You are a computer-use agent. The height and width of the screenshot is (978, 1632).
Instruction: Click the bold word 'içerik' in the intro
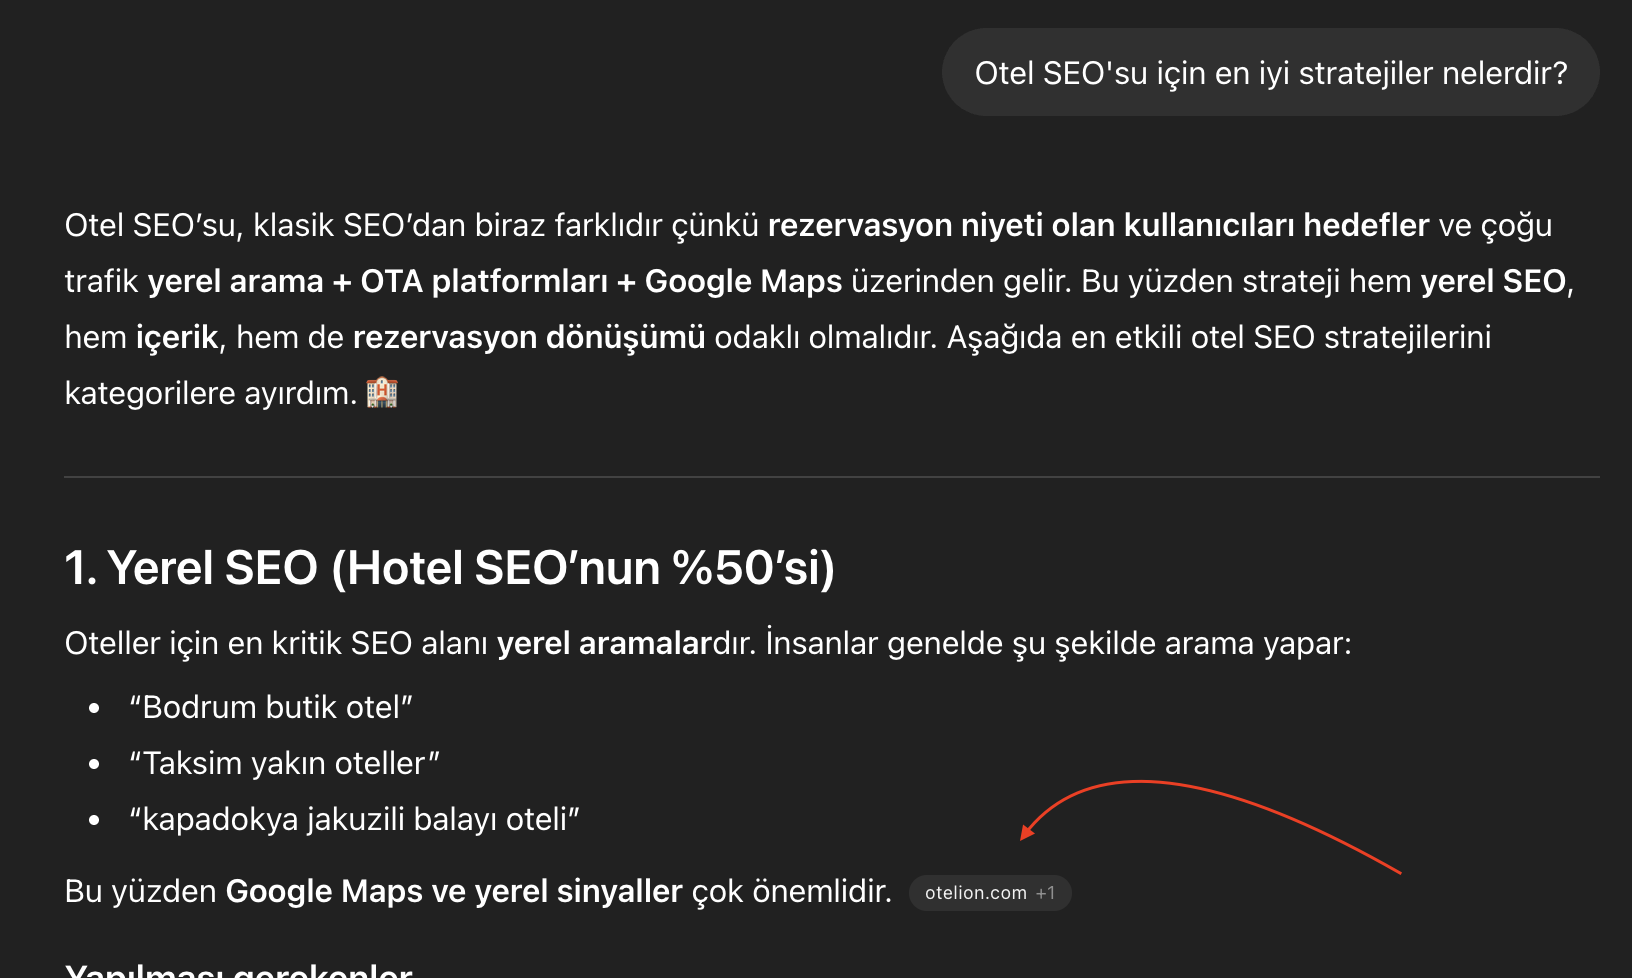point(175,337)
